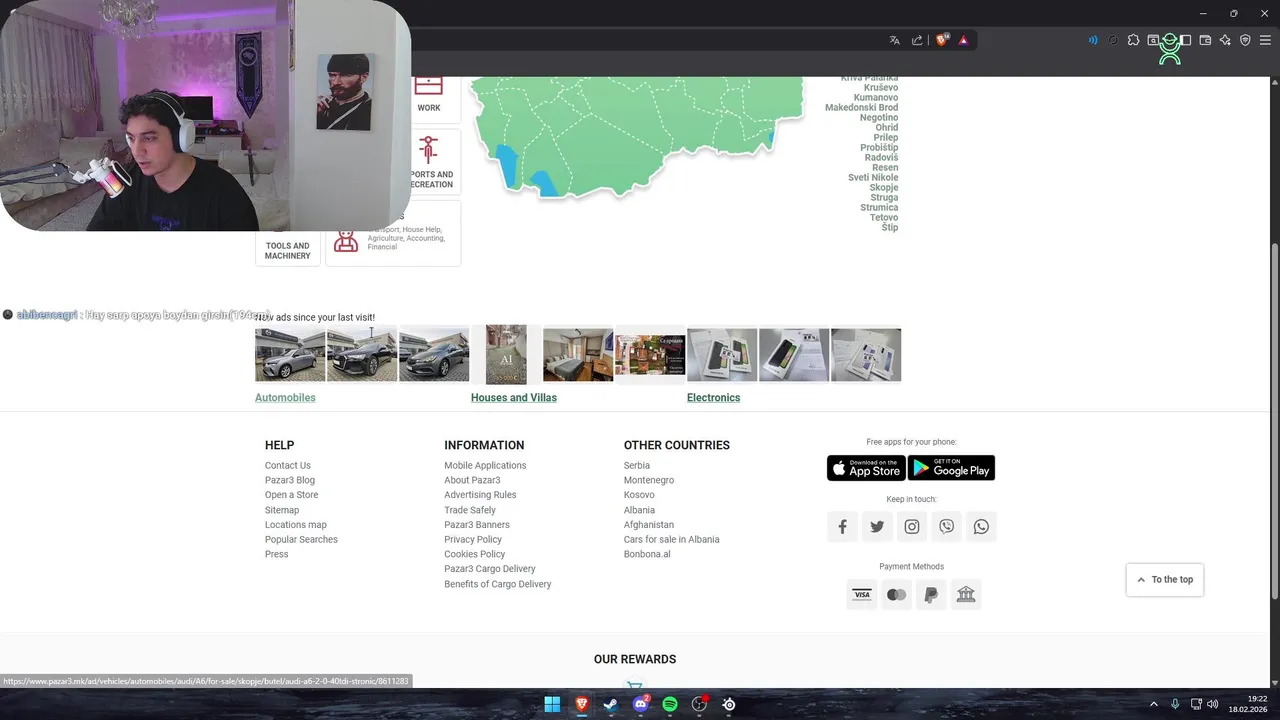Select the PayPal payment icon
This screenshot has height=720, width=1280.
(x=931, y=595)
